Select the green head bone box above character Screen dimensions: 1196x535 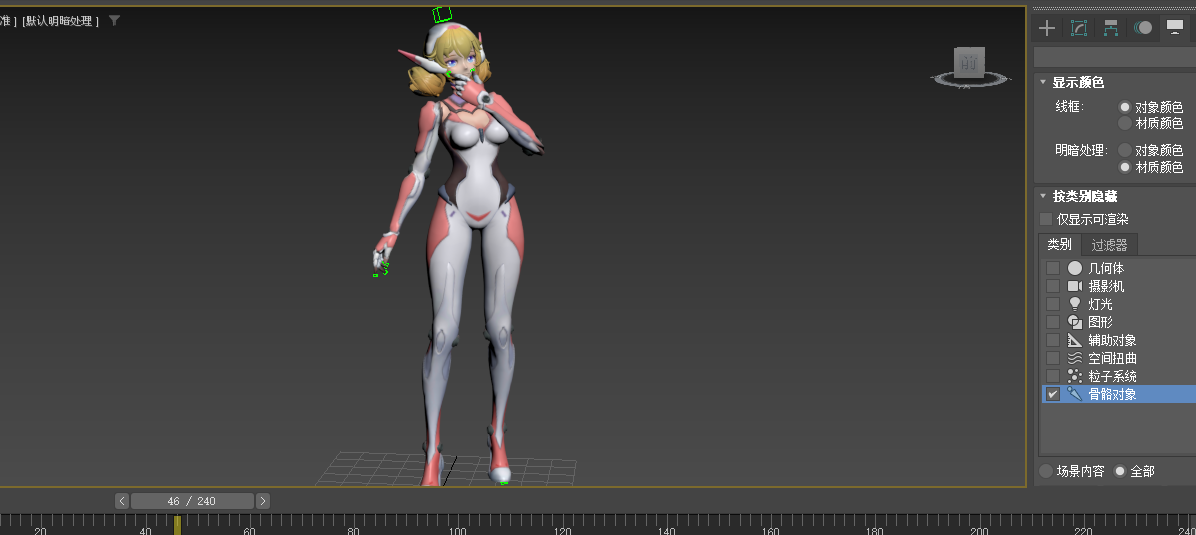coord(442,14)
